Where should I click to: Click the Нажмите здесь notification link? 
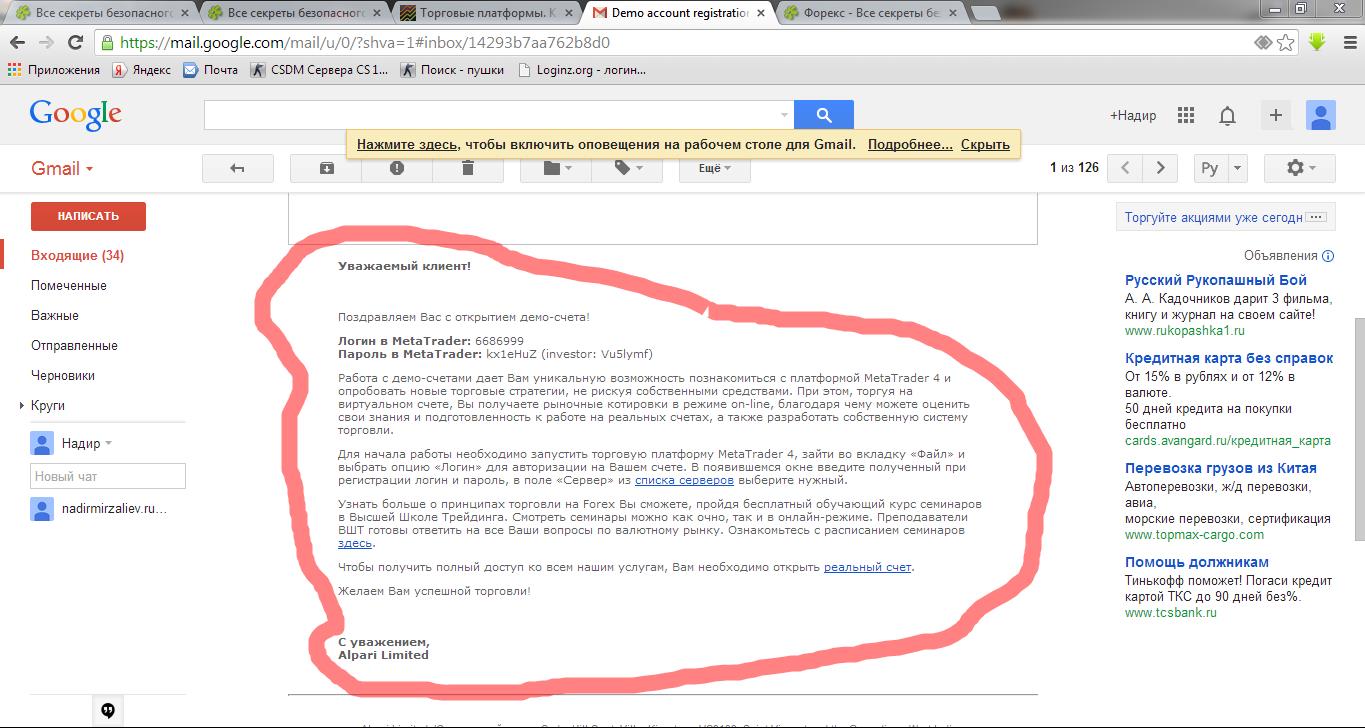click(x=406, y=144)
